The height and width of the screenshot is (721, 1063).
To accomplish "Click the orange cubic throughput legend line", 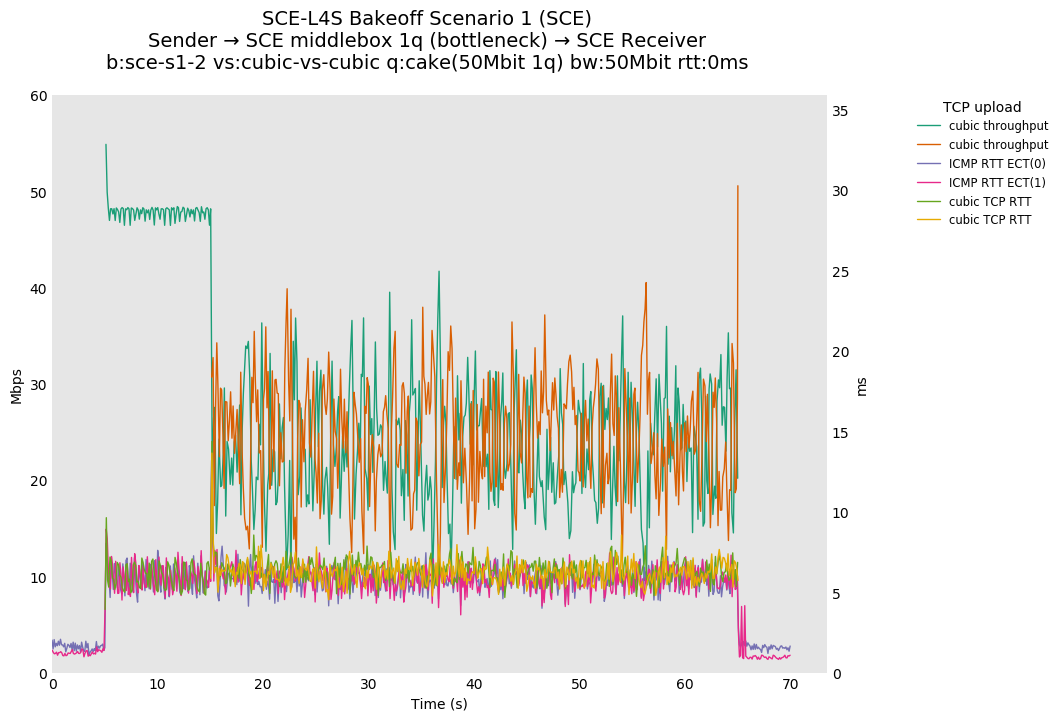I will point(929,145).
